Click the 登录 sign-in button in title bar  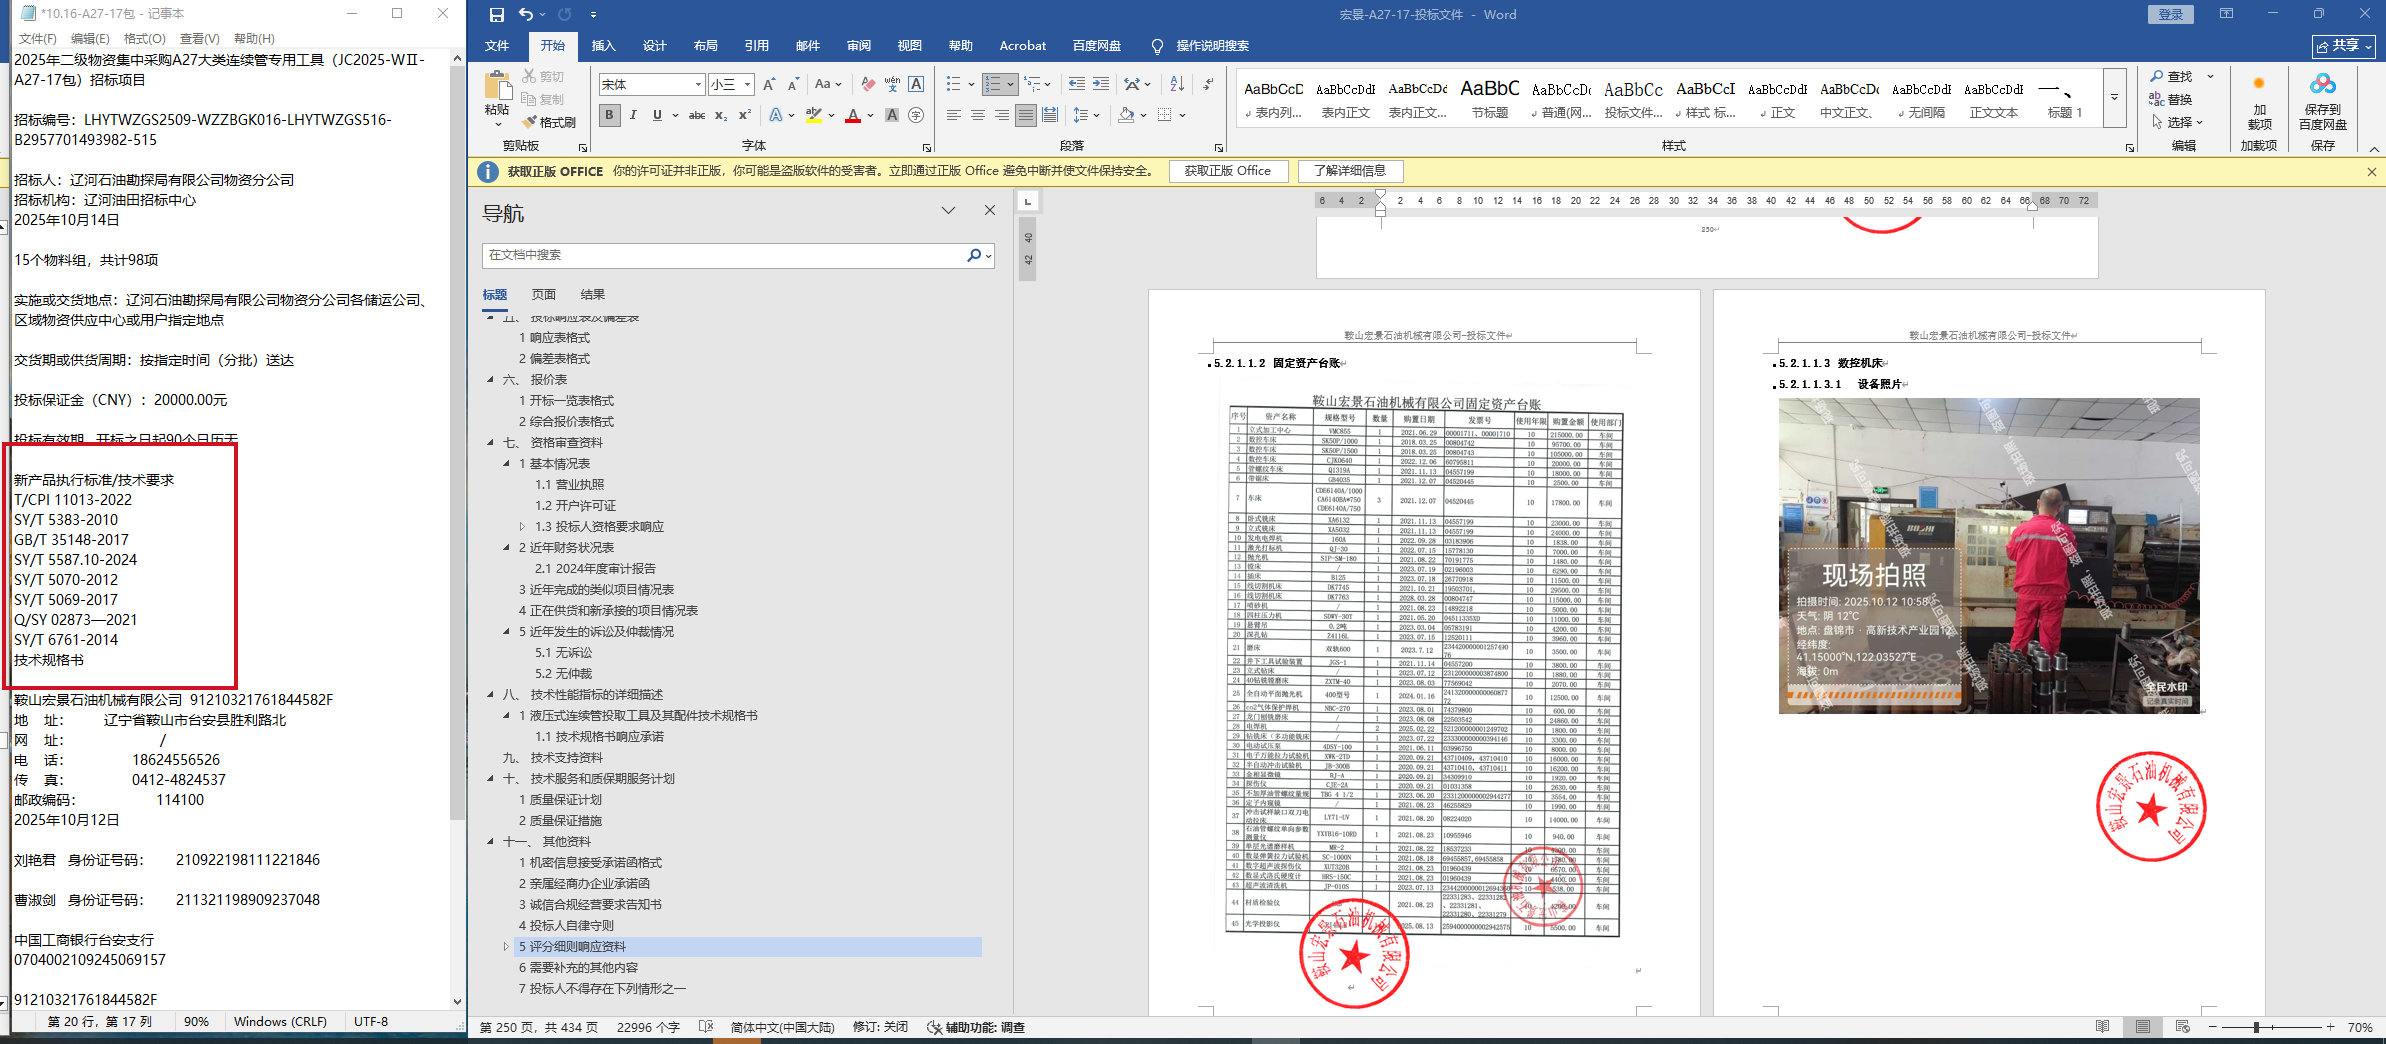(2170, 14)
